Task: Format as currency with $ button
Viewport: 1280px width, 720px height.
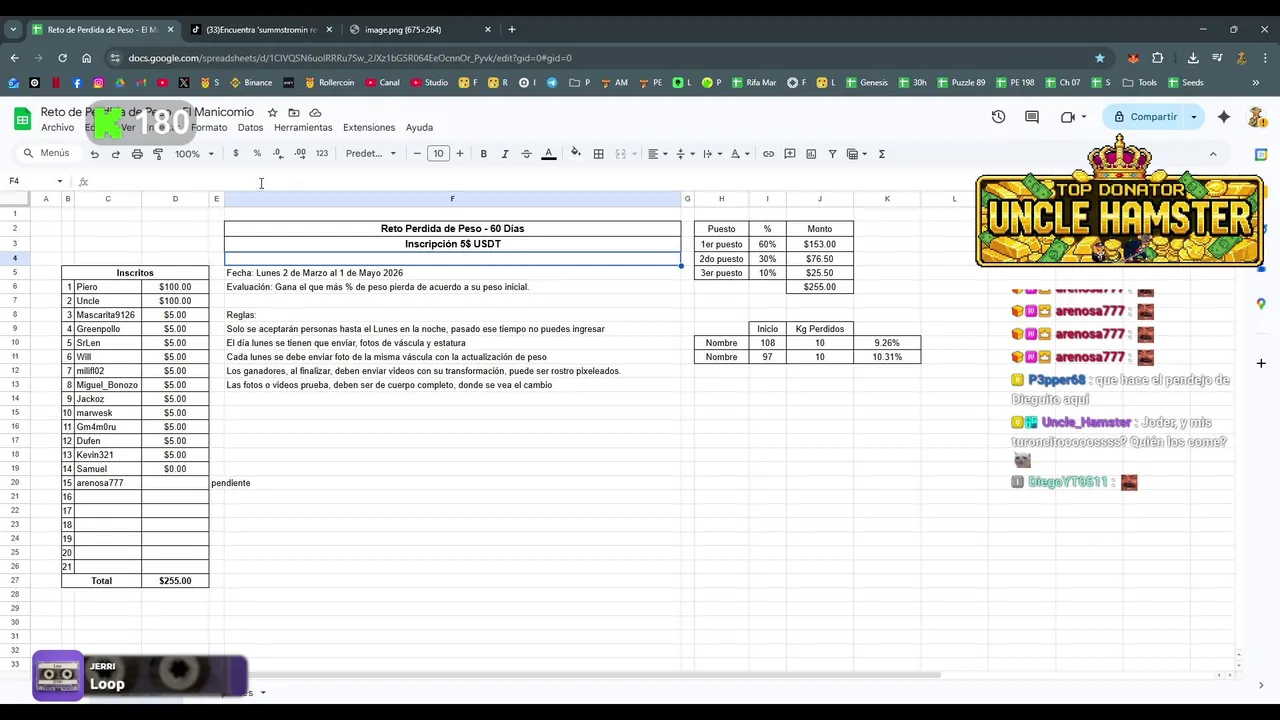Action: pos(236,154)
